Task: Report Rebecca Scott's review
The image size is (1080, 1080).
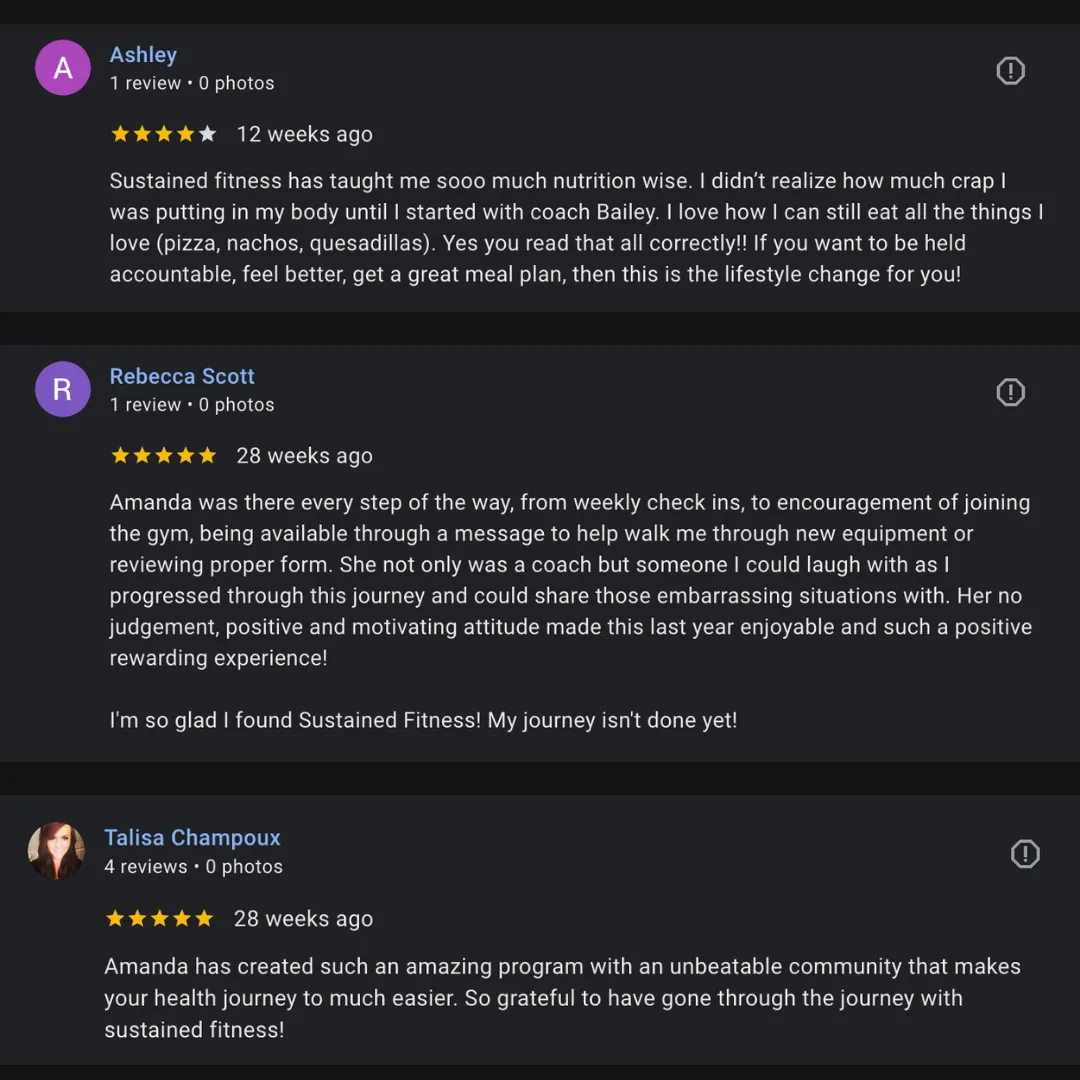Action: tap(1011, 392)
